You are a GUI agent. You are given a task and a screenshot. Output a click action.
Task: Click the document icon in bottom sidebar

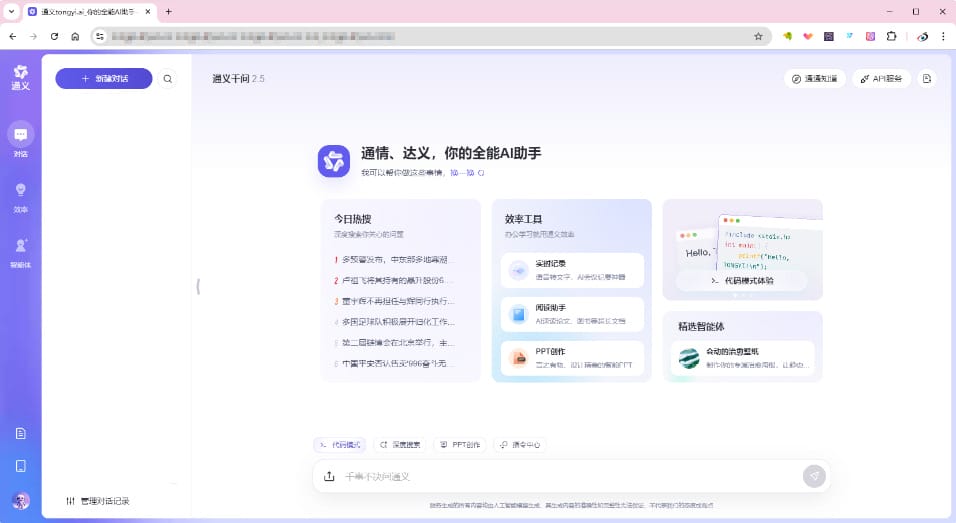(21, 433)
